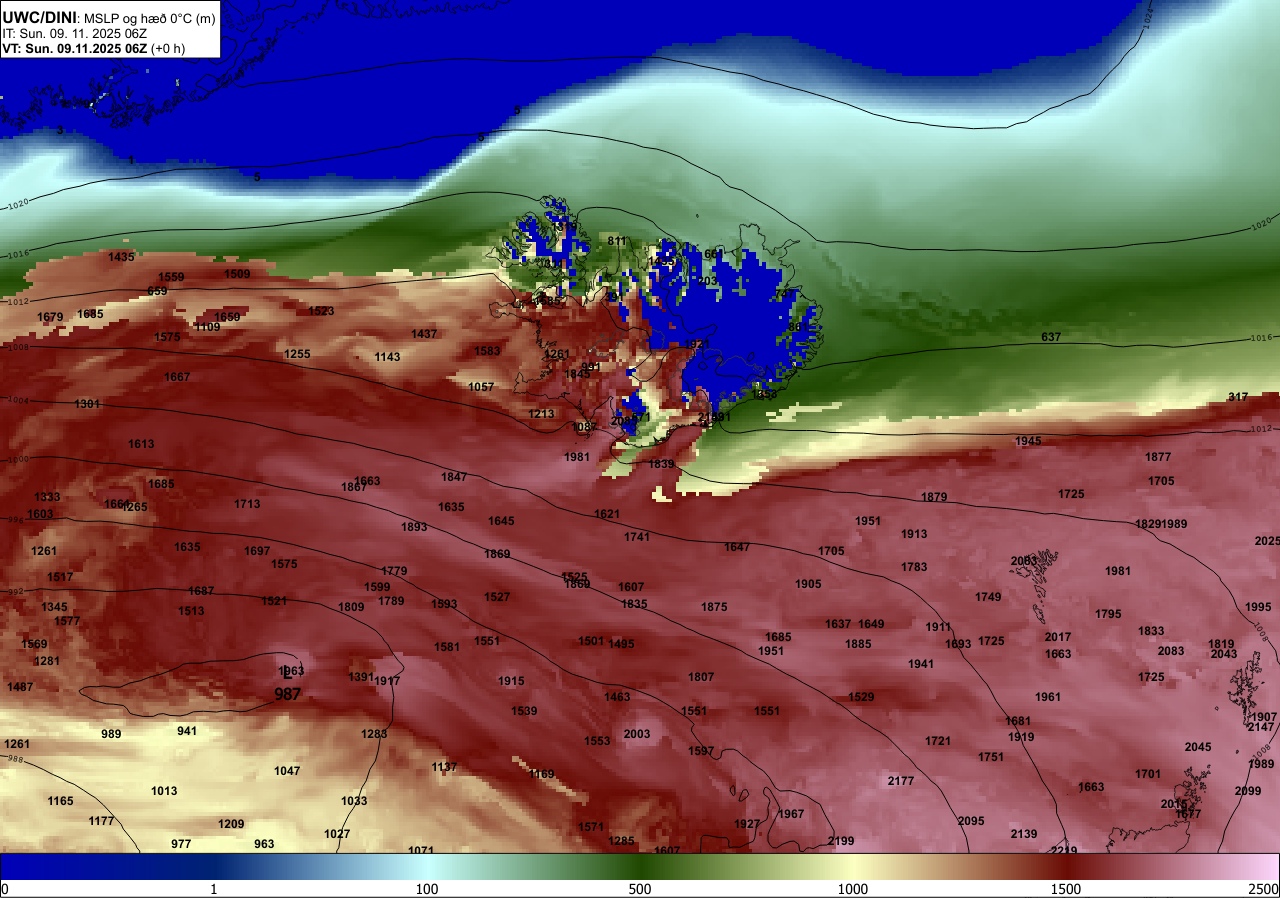Click the map value 2095
1280x898 pixels.
tap(971, 821)
